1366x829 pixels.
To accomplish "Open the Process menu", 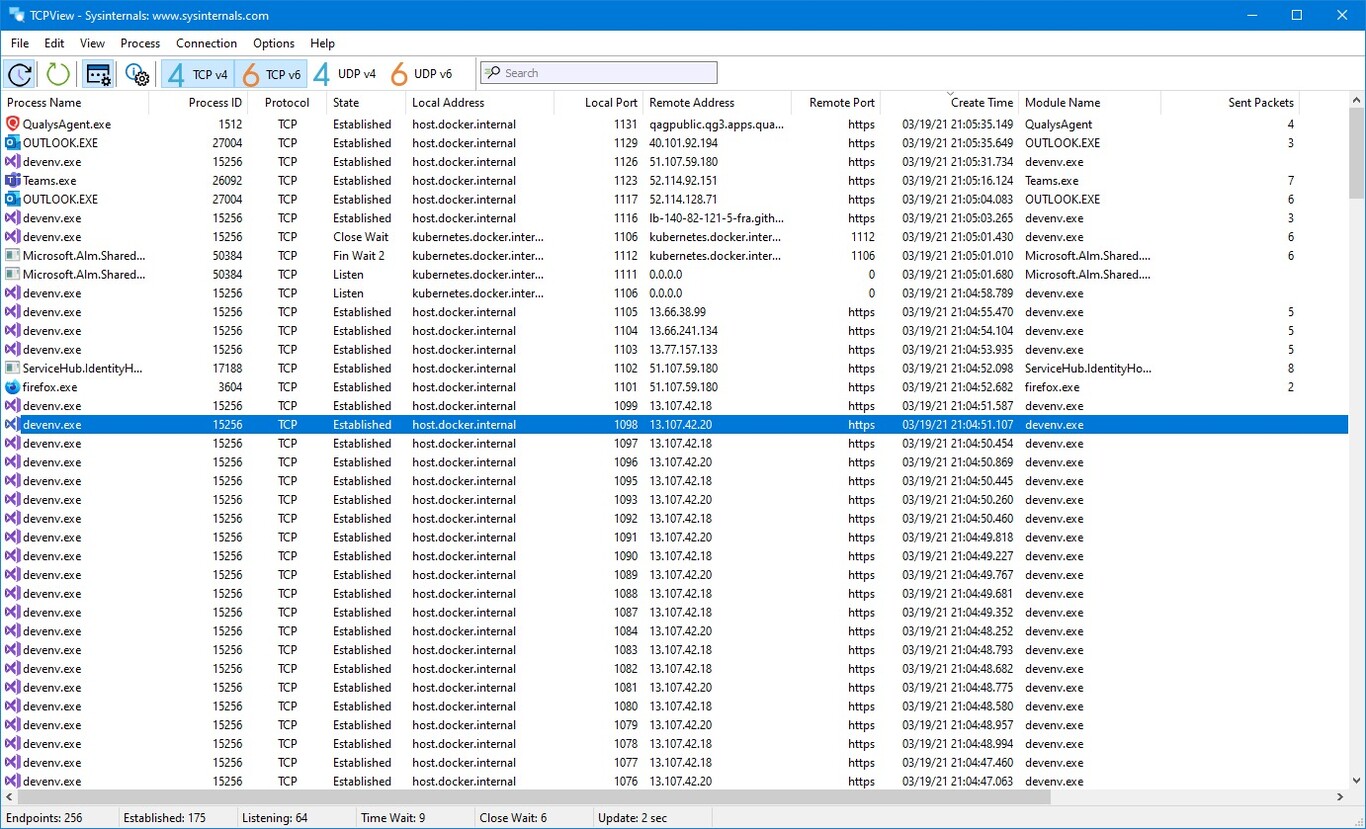I will (x=140, y=43).
